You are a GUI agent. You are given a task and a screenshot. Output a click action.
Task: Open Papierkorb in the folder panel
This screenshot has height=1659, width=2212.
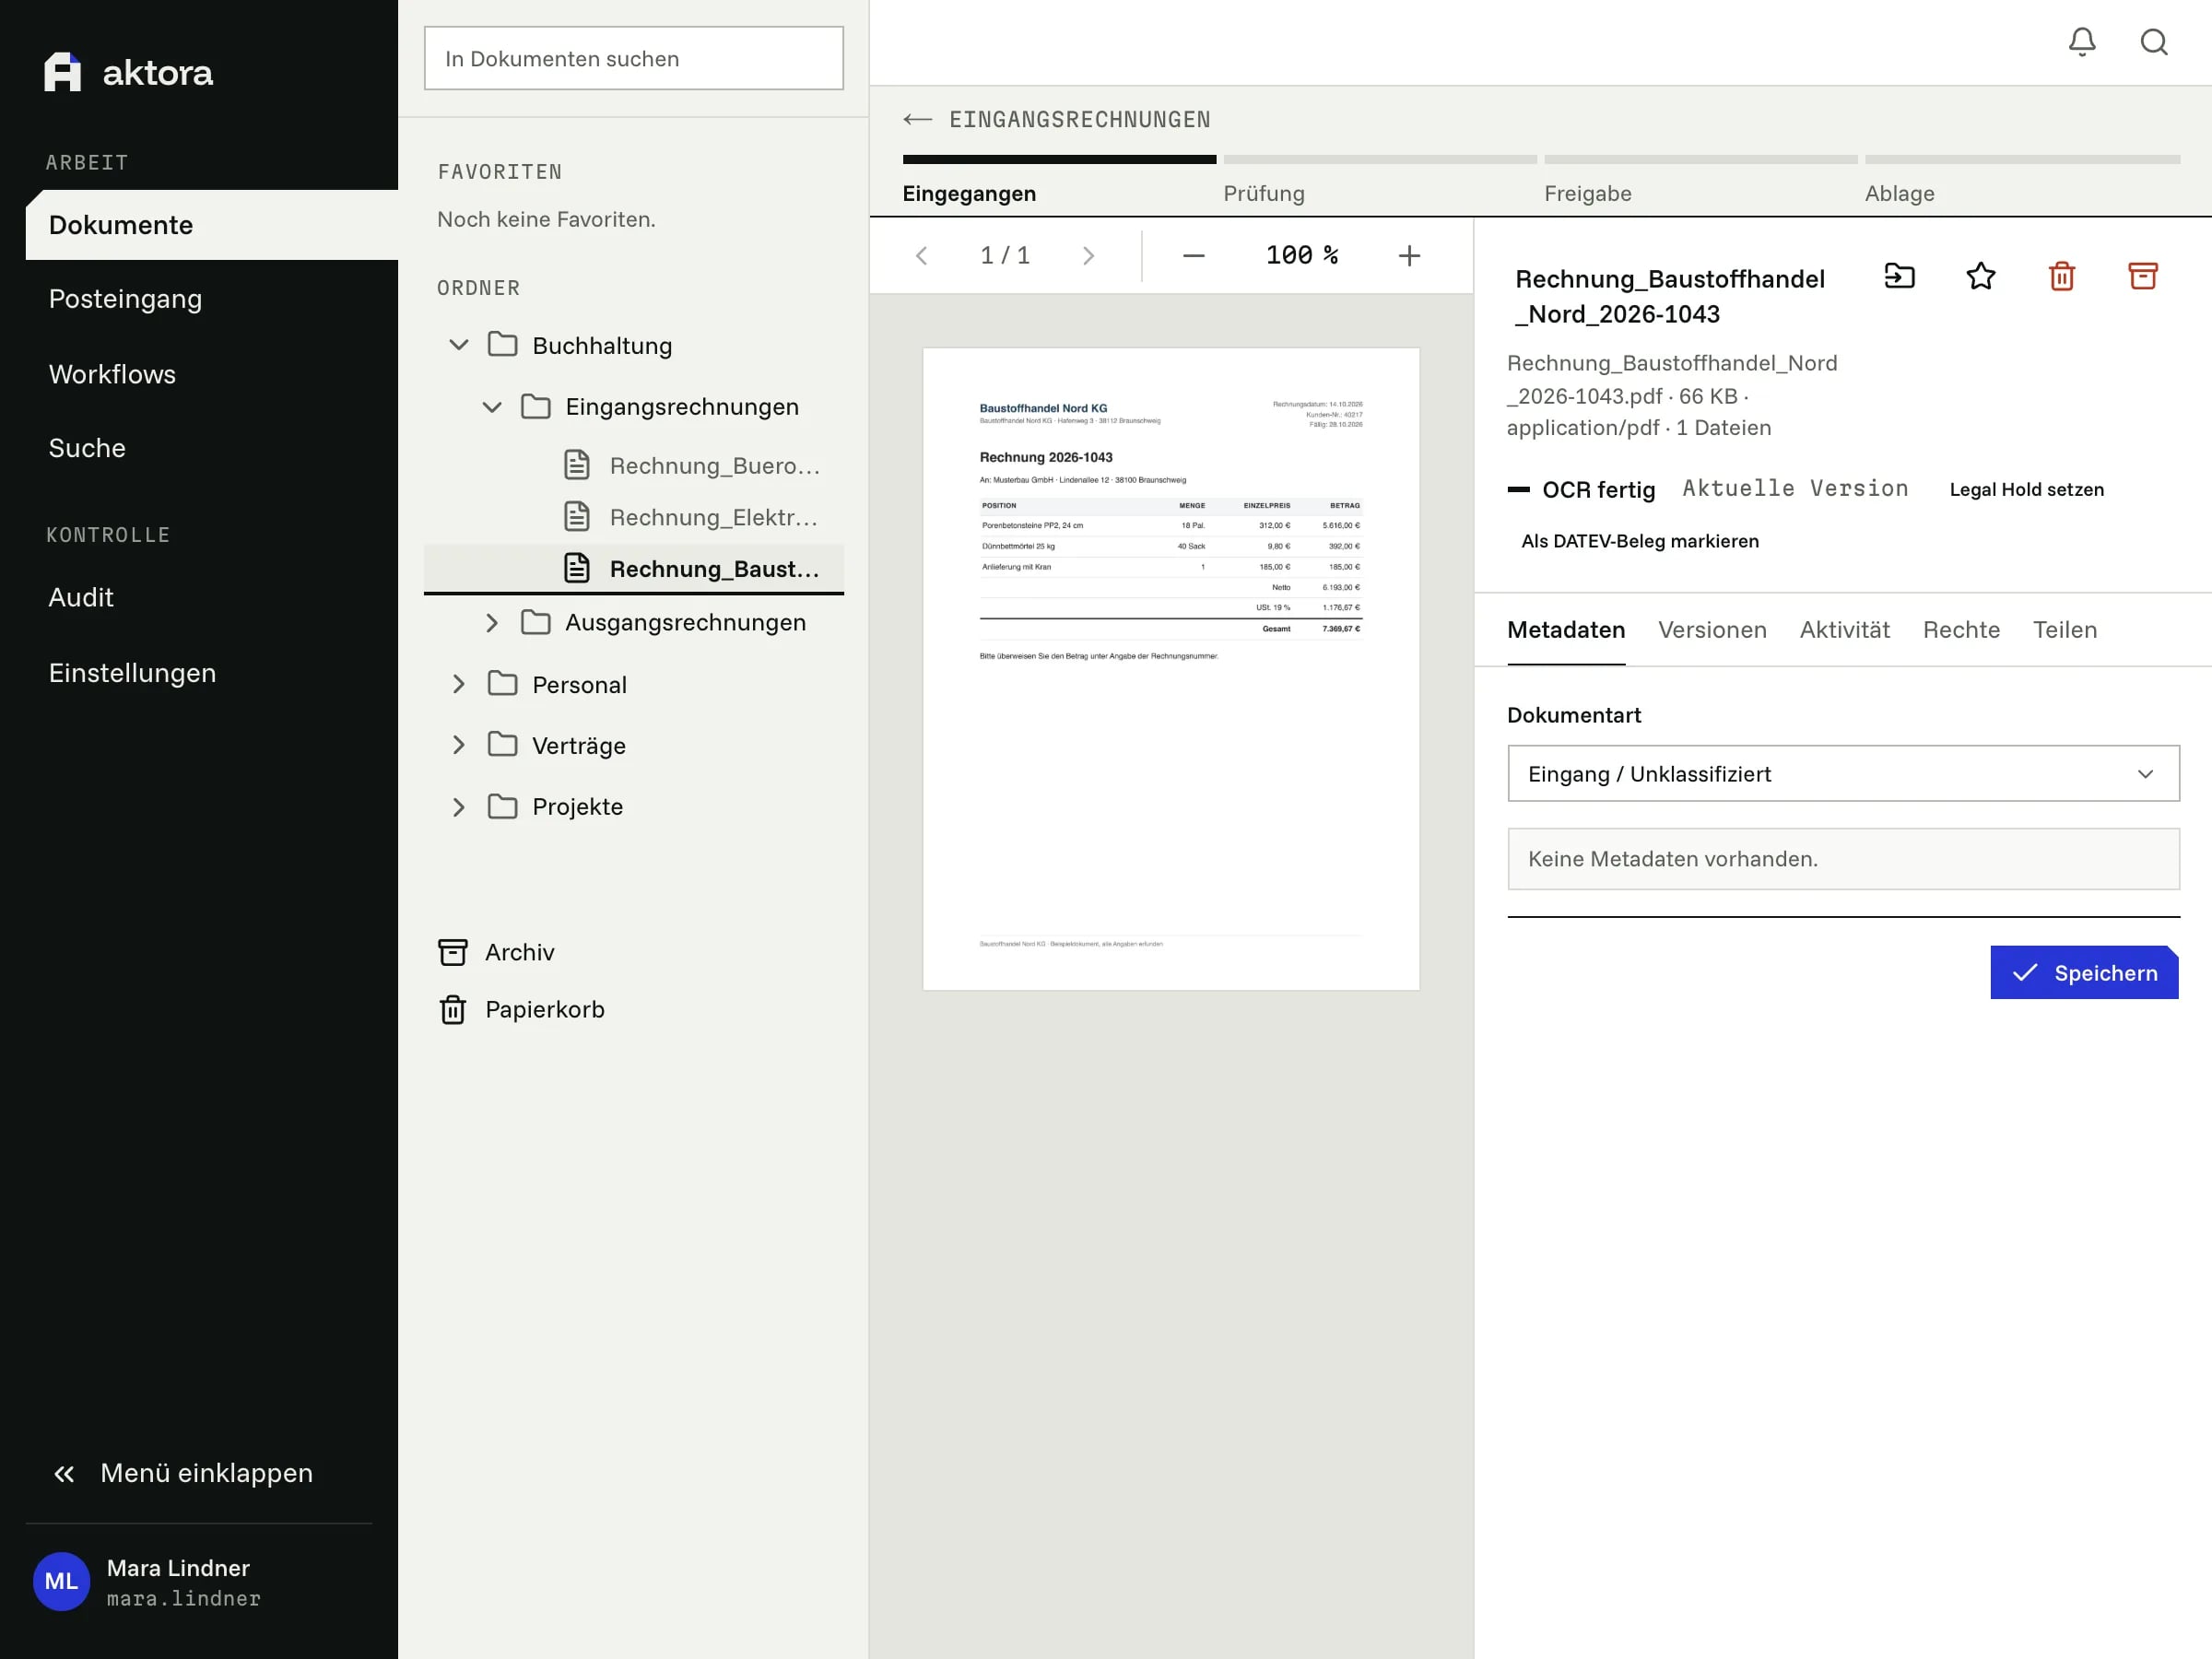coord(521,1009)
